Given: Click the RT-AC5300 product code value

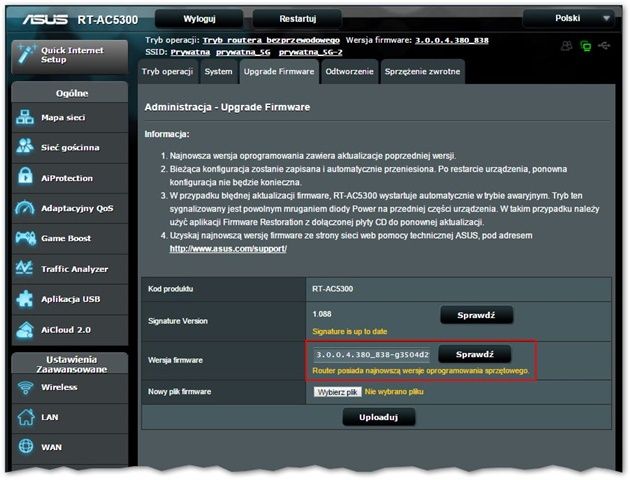Looking at the screenshot, I should [333, 289].
